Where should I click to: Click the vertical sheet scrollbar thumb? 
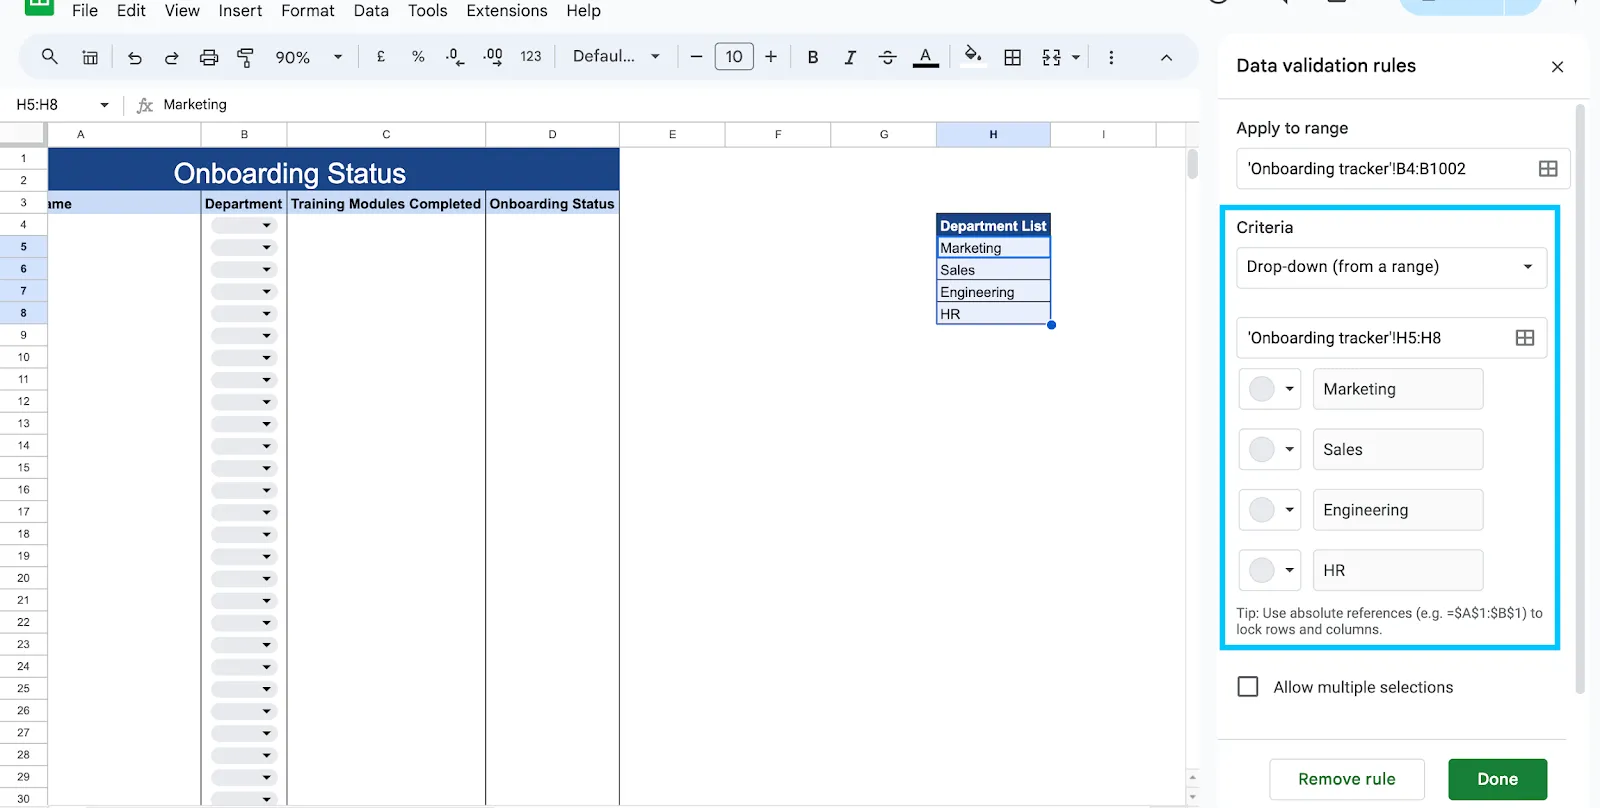click(1192, 165)
